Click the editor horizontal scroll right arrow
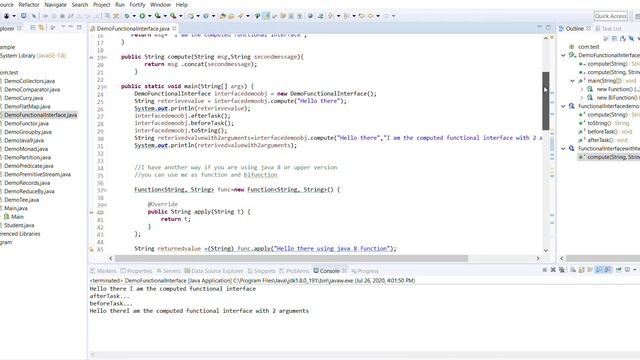640x360 pixels. coord(538,258)
